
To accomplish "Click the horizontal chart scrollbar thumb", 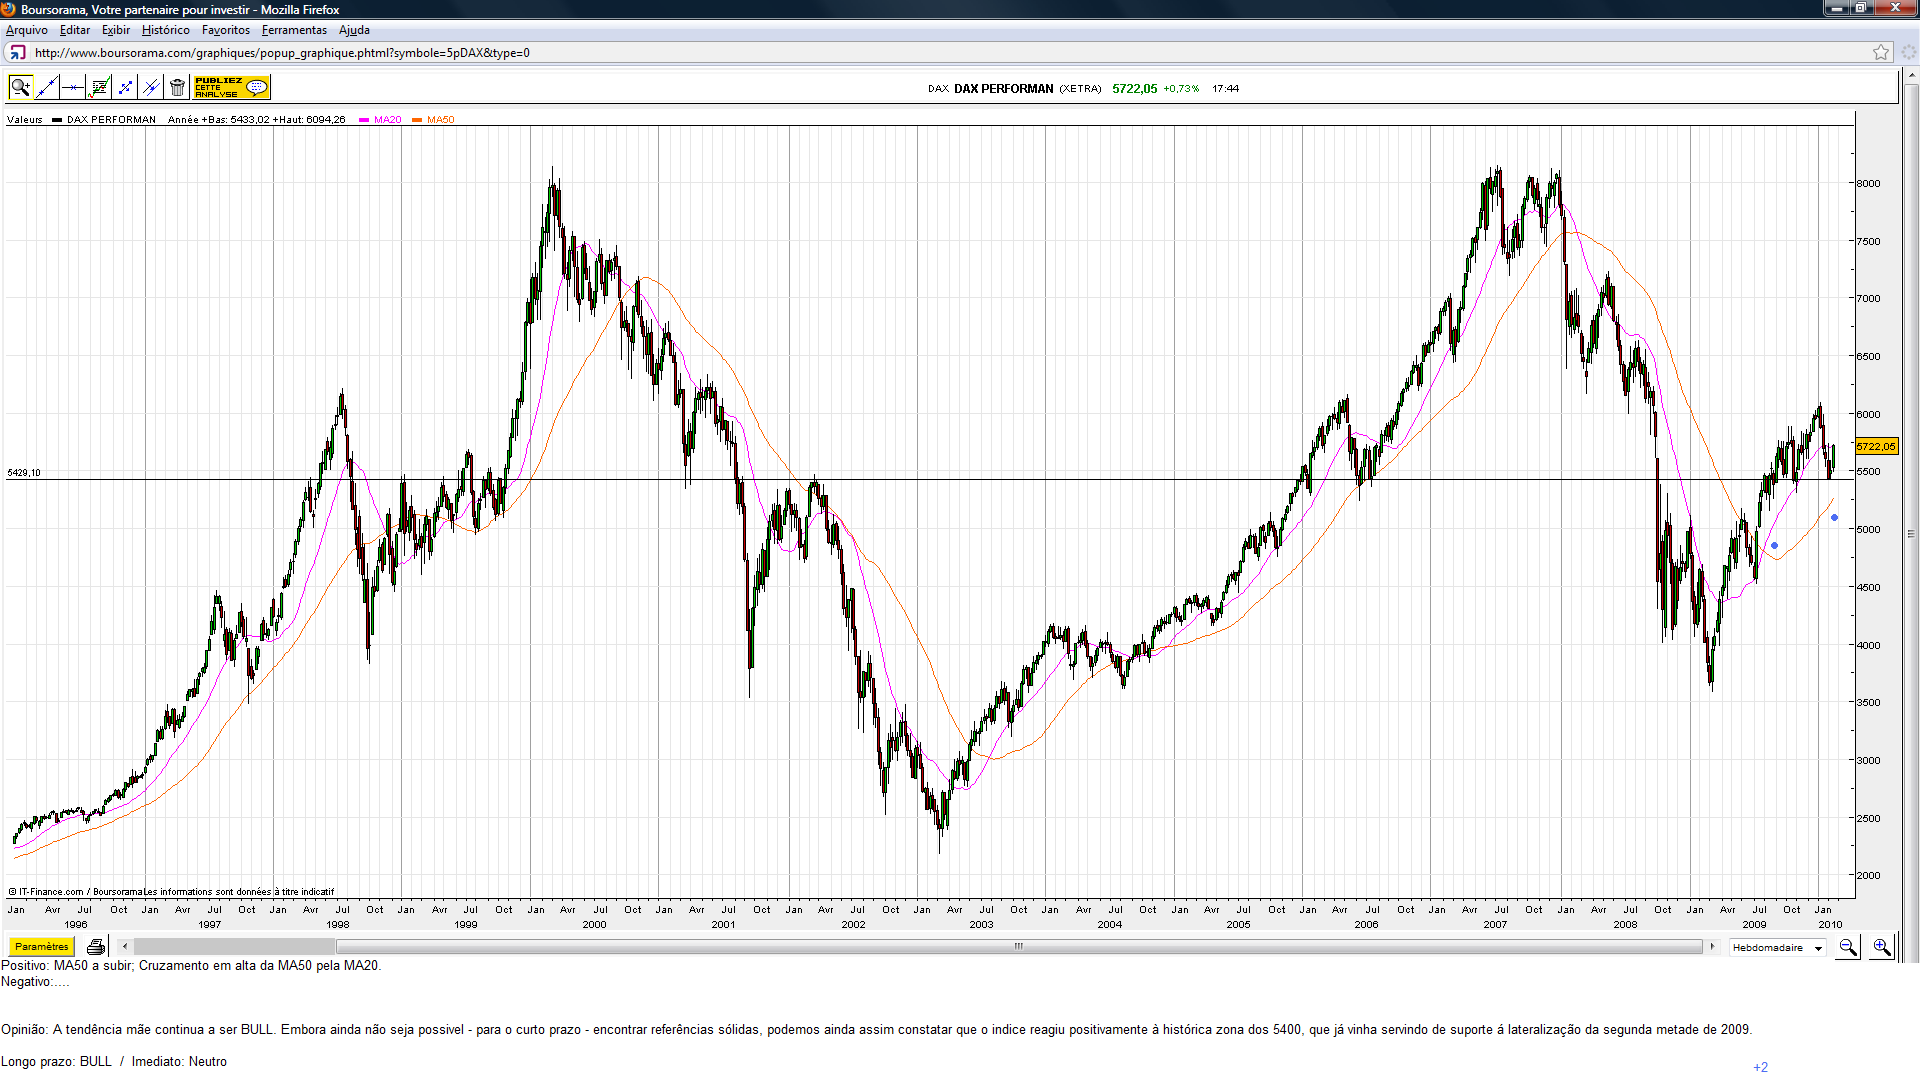I will (1019, 946).
